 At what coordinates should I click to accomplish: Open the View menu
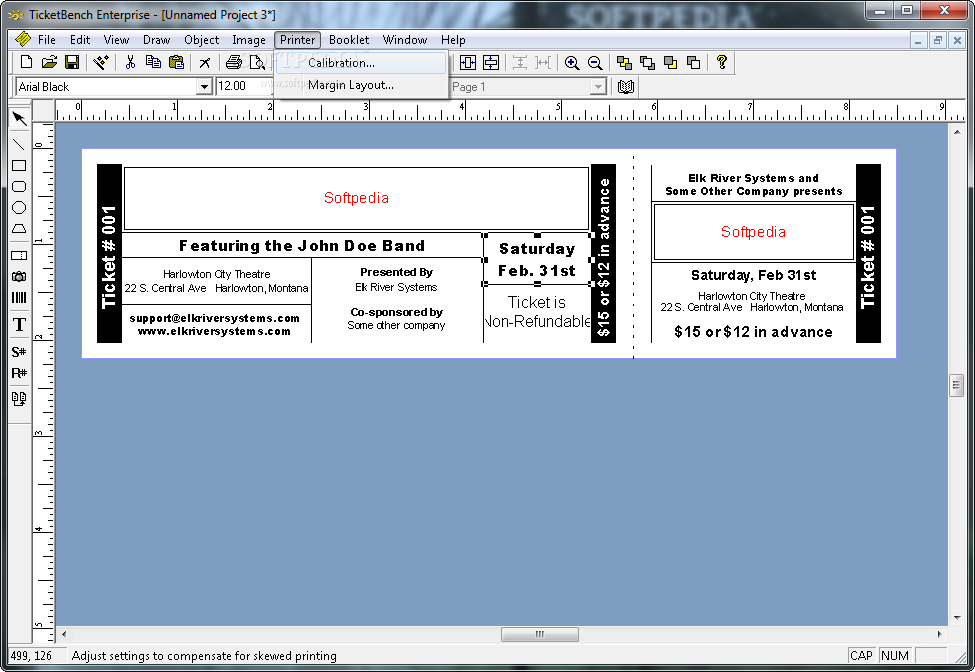(x=116, y=40)
